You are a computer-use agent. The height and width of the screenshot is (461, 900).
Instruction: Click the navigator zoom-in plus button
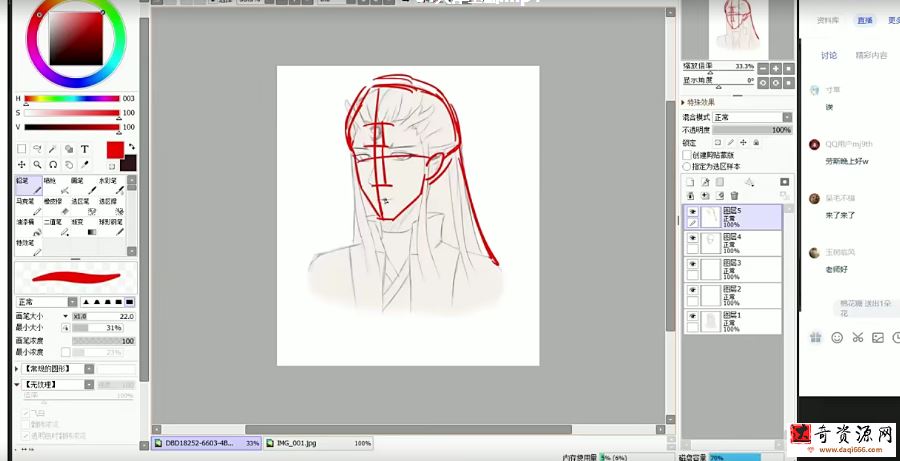[x=776, y=69]
